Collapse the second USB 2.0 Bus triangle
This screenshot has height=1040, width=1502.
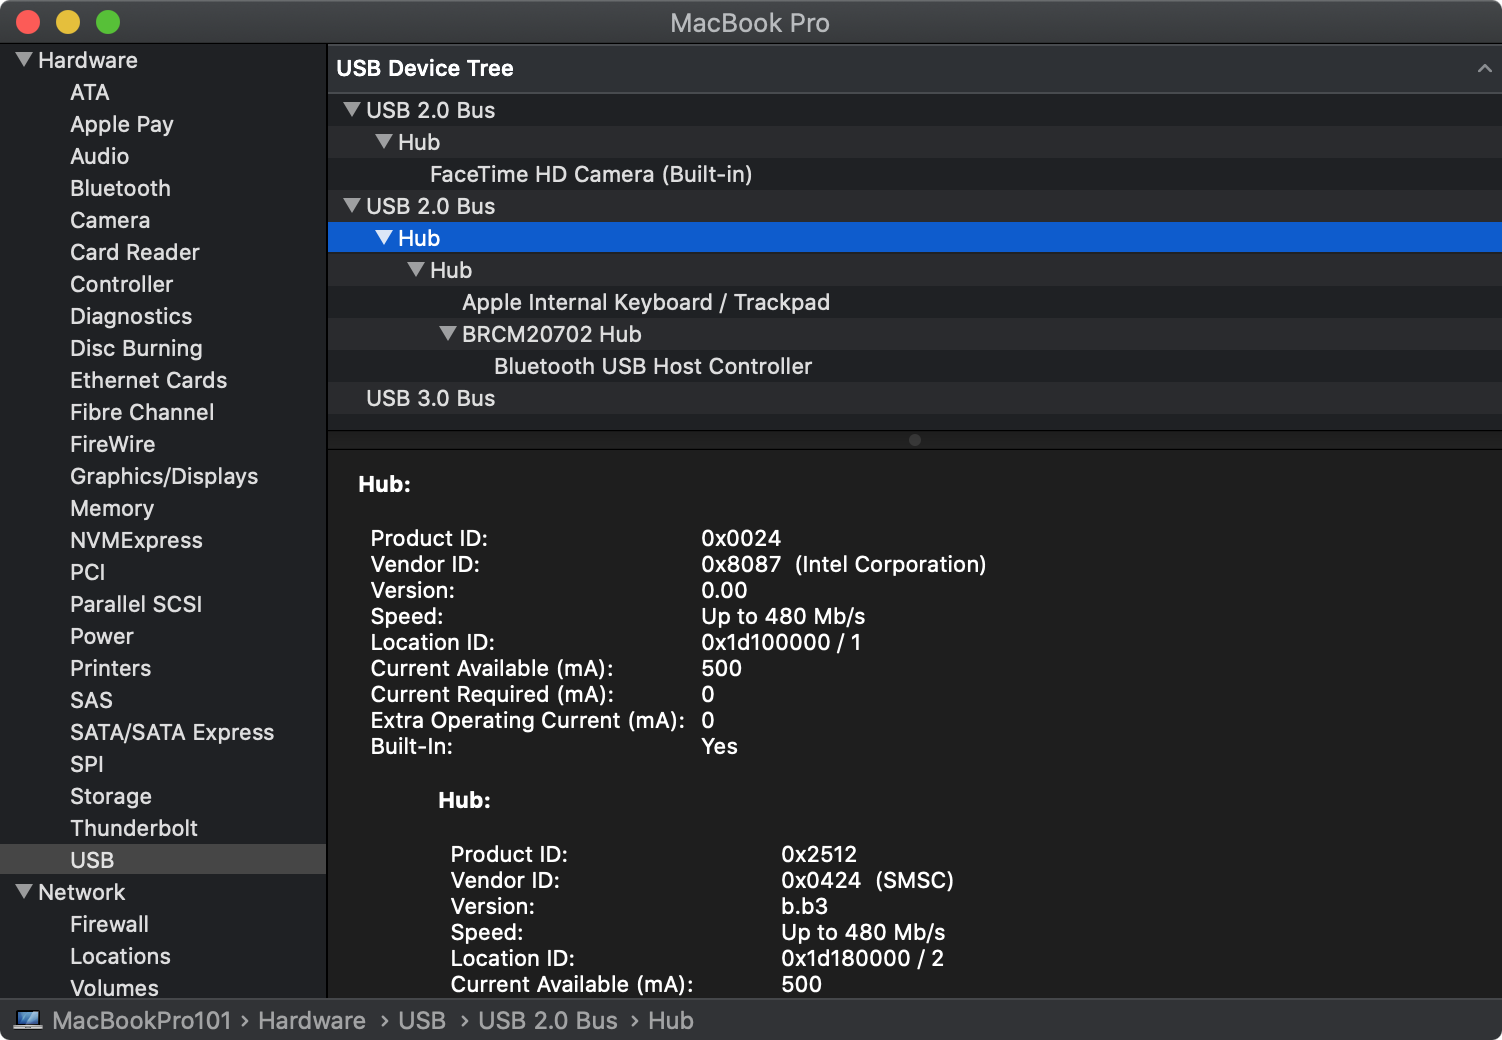pyautogui.click(x=351, y=206)
